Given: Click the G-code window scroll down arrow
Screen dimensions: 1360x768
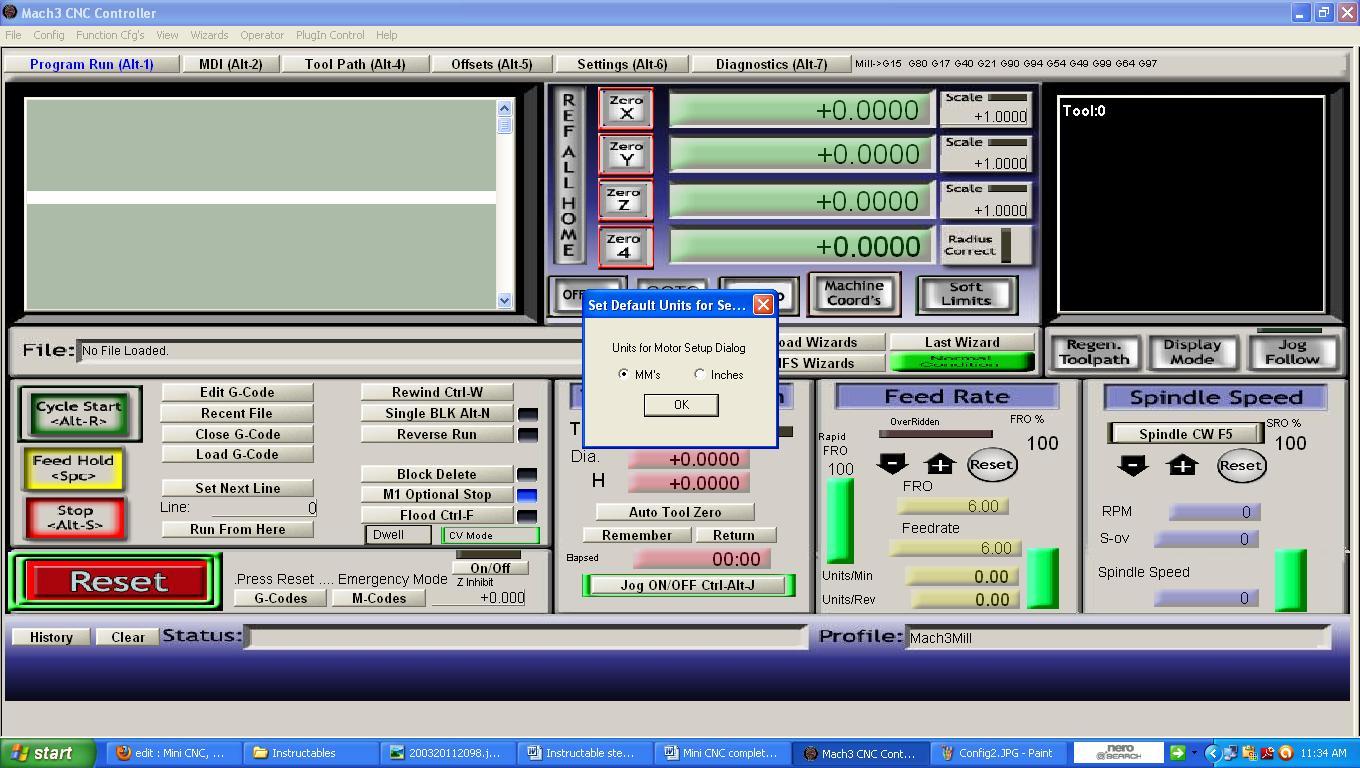Looking at the screenshot, I should (504, 300).
